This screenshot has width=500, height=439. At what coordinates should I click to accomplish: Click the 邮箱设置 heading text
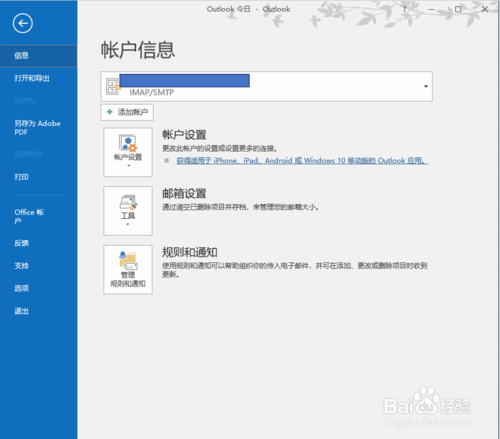click(x=184, y=194)
